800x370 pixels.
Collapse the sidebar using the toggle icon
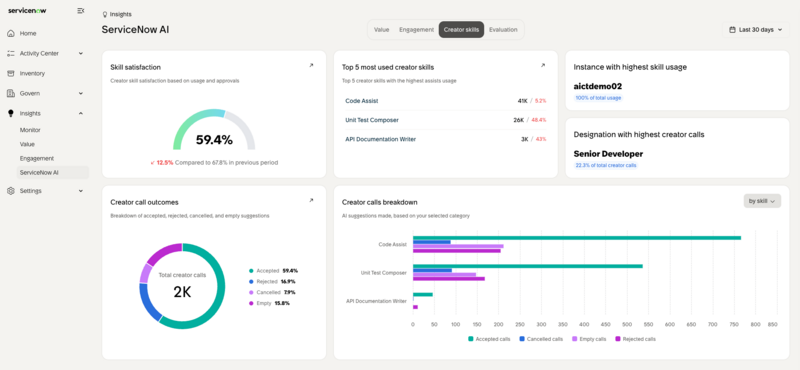pyautogui.click(x=81, y=10)
